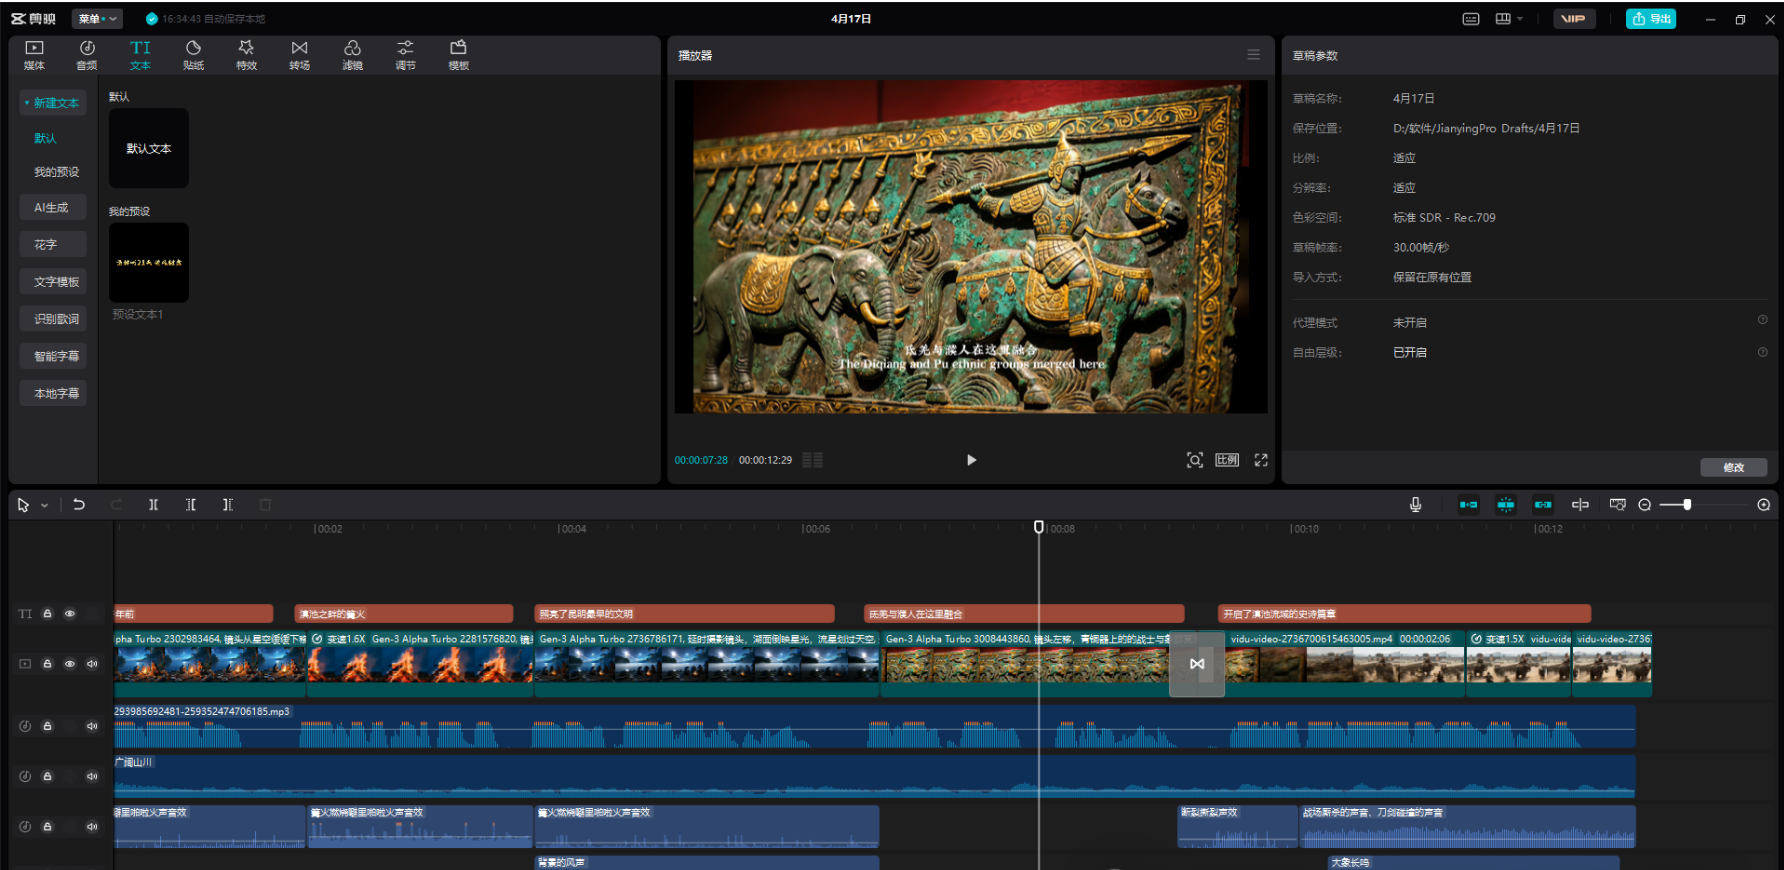This screenshot has height=870, width=1784.
Task: Mute the main video track
Action: [92, 664]
